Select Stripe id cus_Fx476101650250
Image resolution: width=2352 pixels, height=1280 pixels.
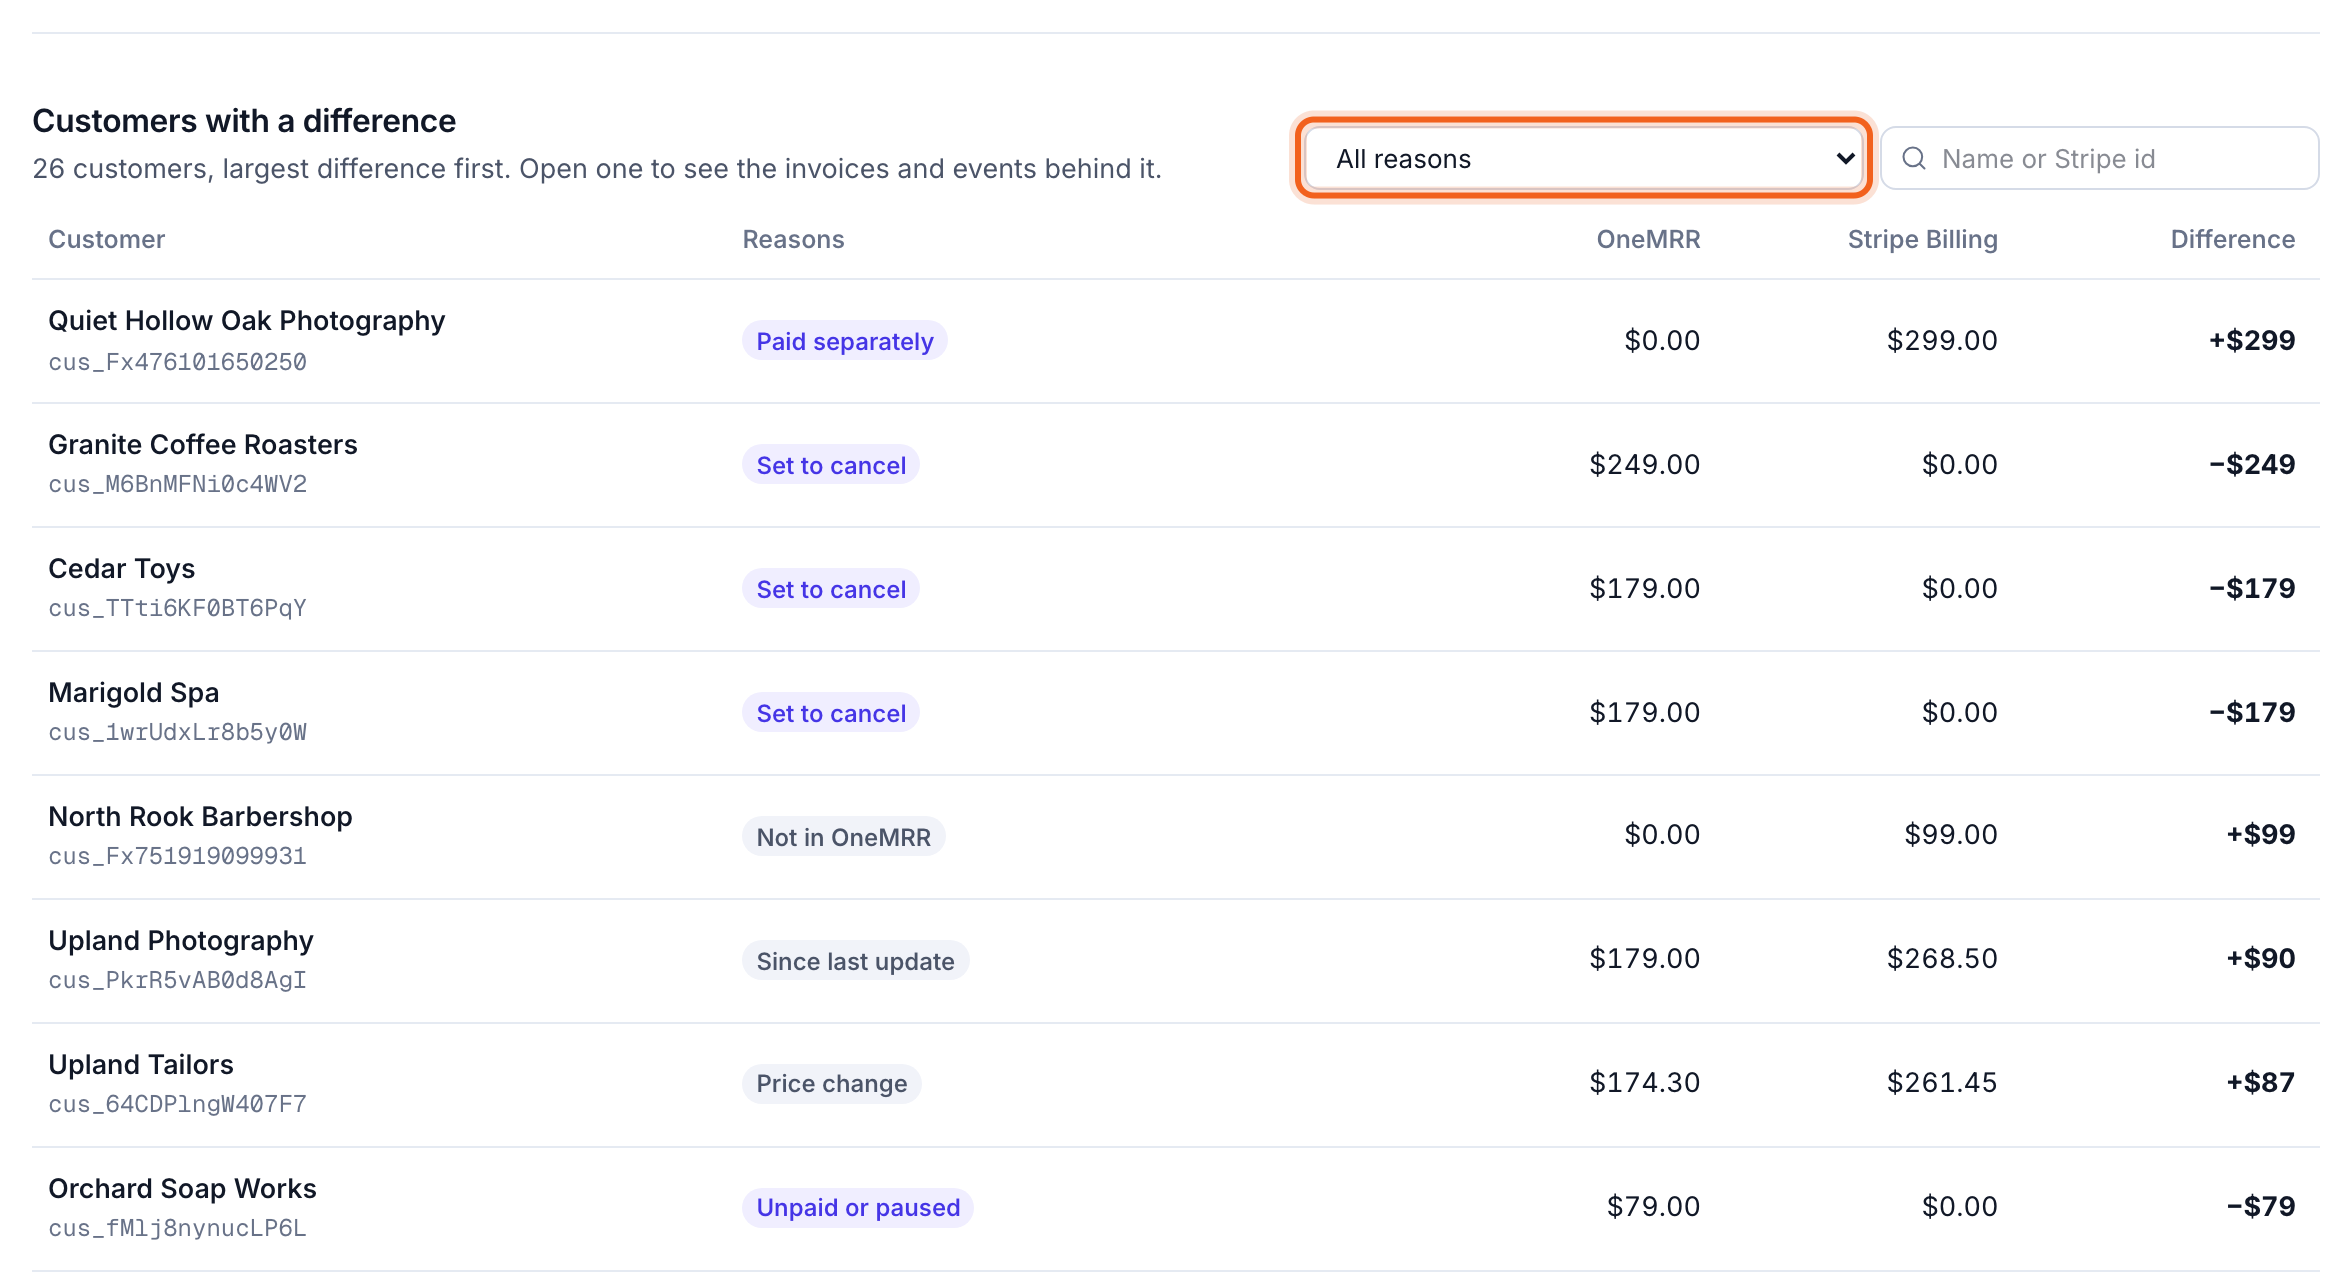177,362
